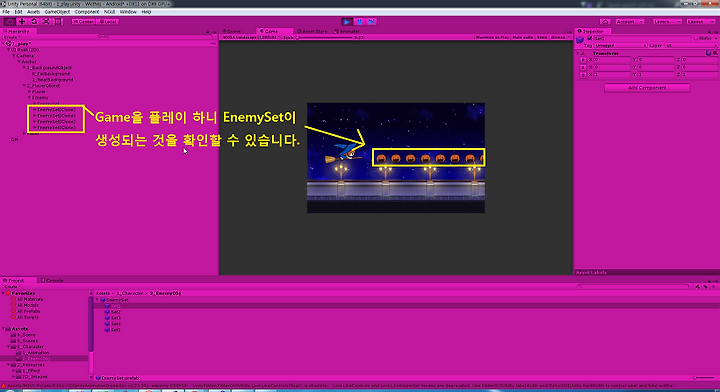Select the 1_Animation folder in Project
This screenshot has height=392, width=720.
33,353
